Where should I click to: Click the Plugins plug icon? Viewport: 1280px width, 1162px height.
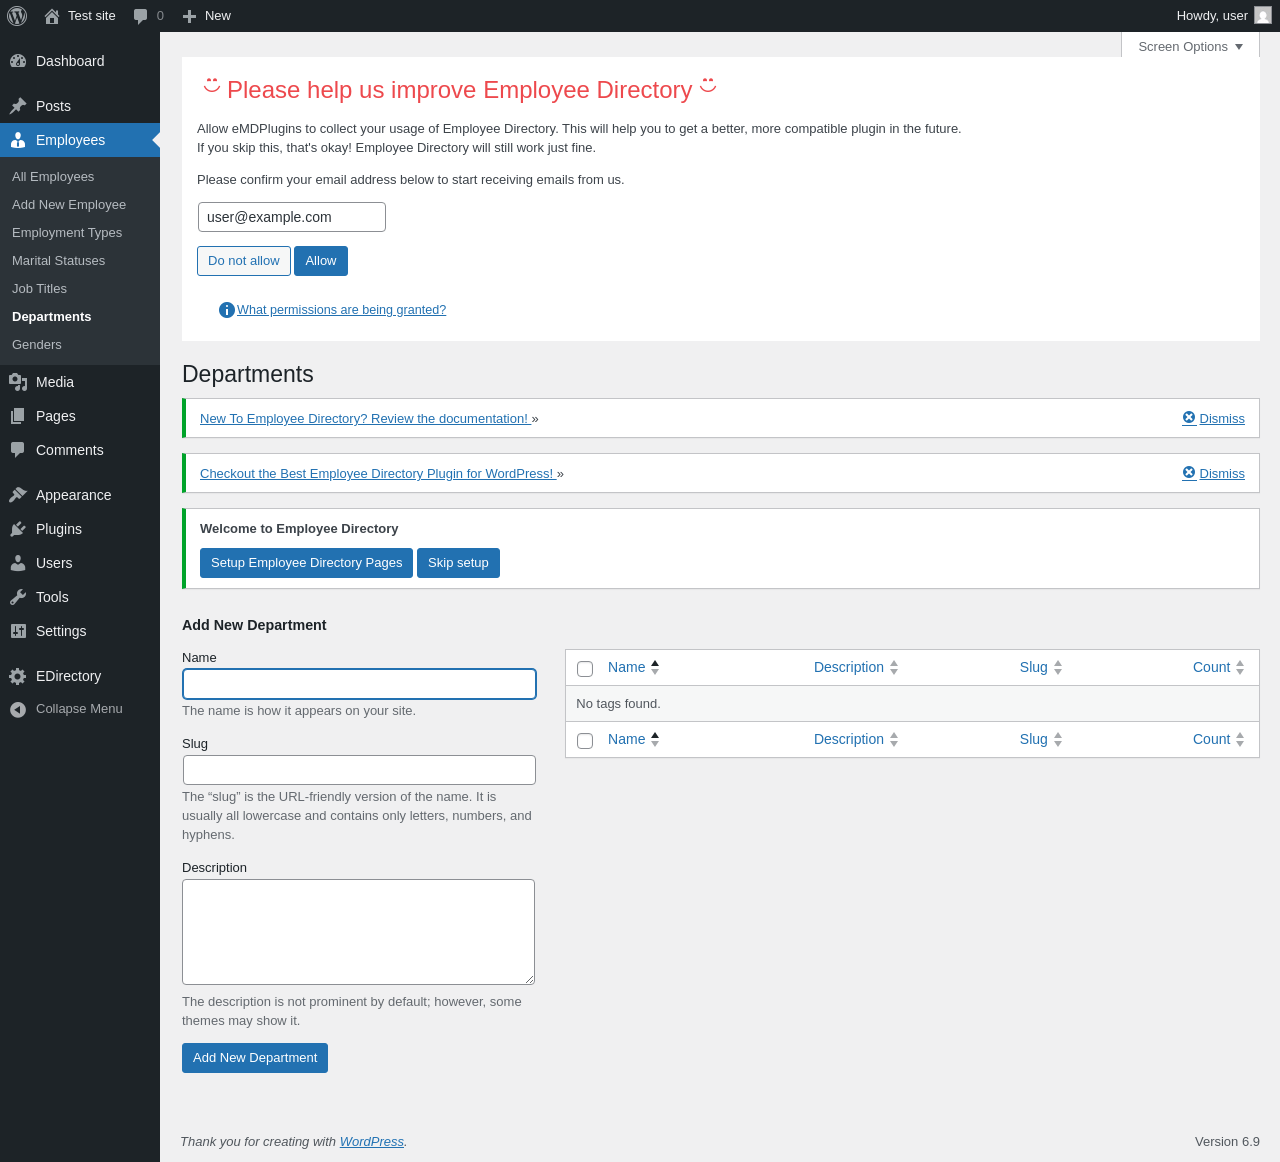click(x=18, y=529)
